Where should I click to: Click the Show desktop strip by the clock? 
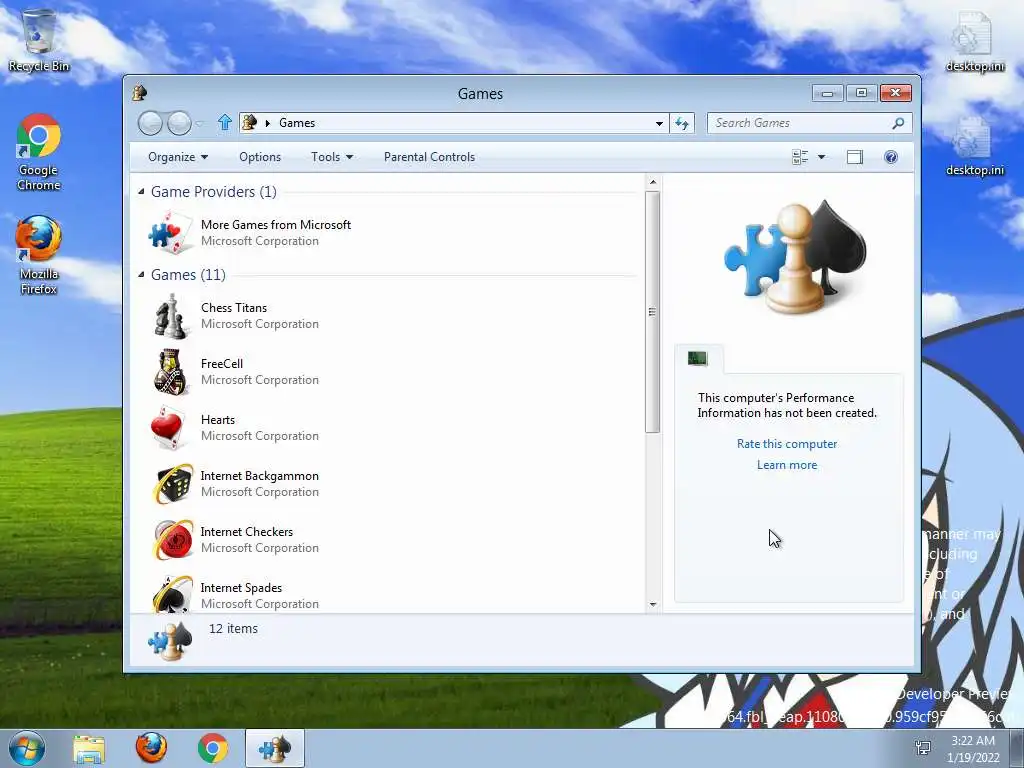tap(1017, 748)
